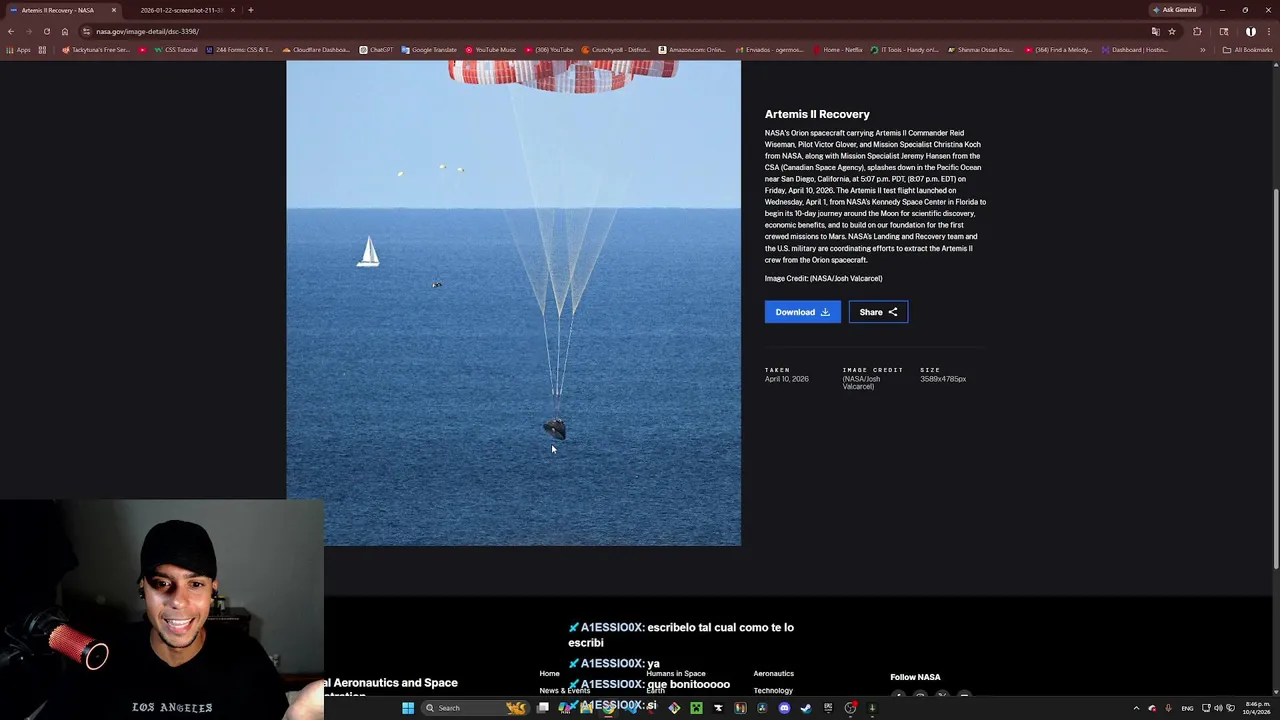Open the Discord taskbar icon
The image size is (1280, 720).
784,708
